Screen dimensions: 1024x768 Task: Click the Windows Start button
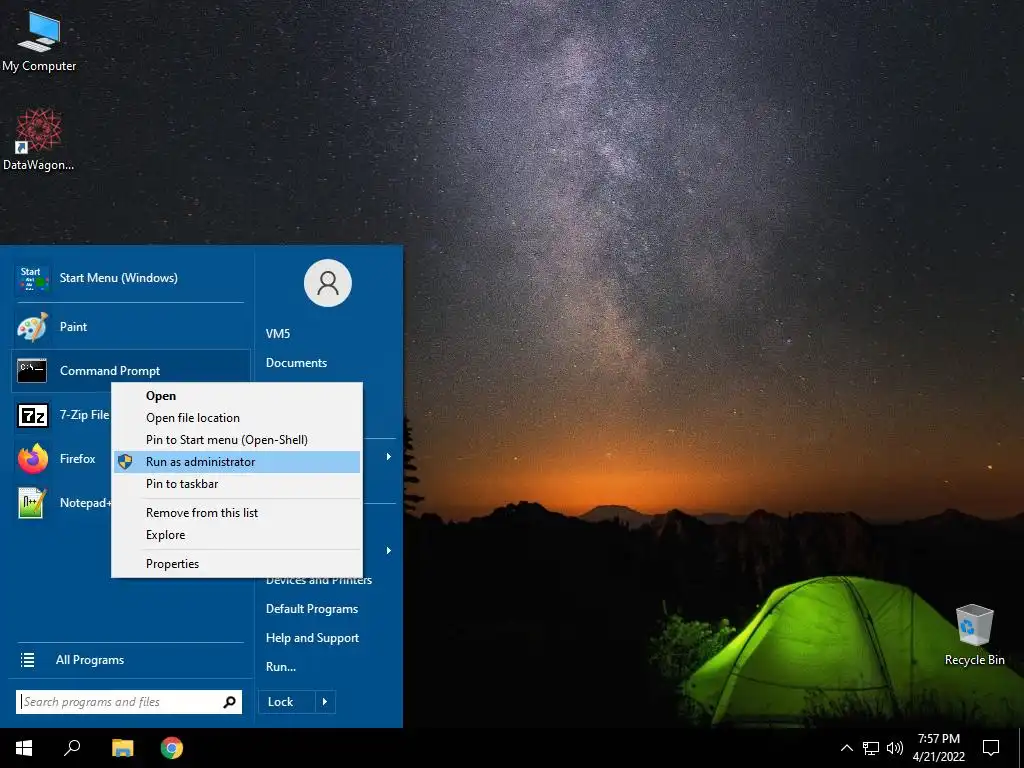(24, 748)
